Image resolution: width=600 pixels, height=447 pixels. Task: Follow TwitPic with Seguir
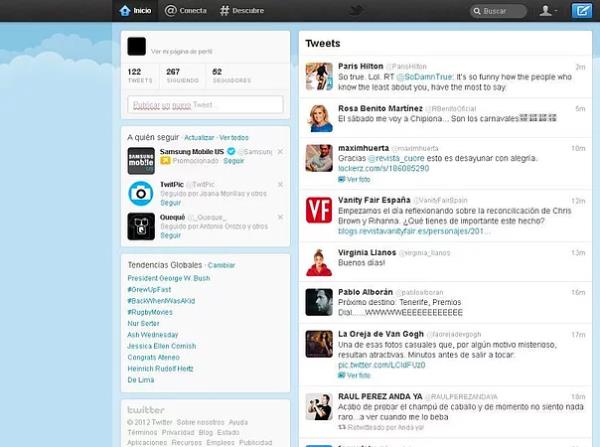point(170,203)
